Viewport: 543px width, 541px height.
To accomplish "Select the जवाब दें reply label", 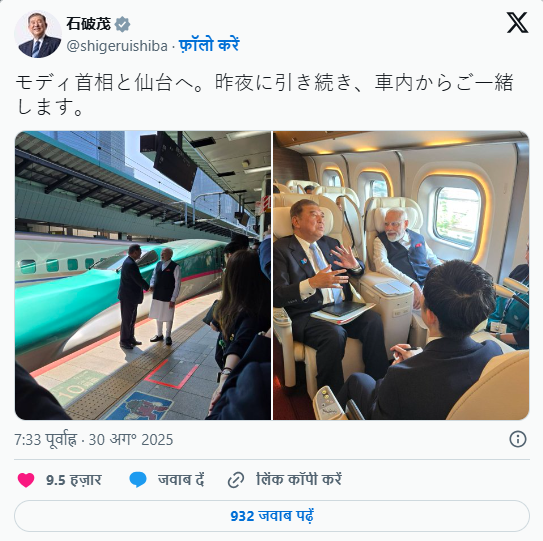I will (x=181, y=480).
